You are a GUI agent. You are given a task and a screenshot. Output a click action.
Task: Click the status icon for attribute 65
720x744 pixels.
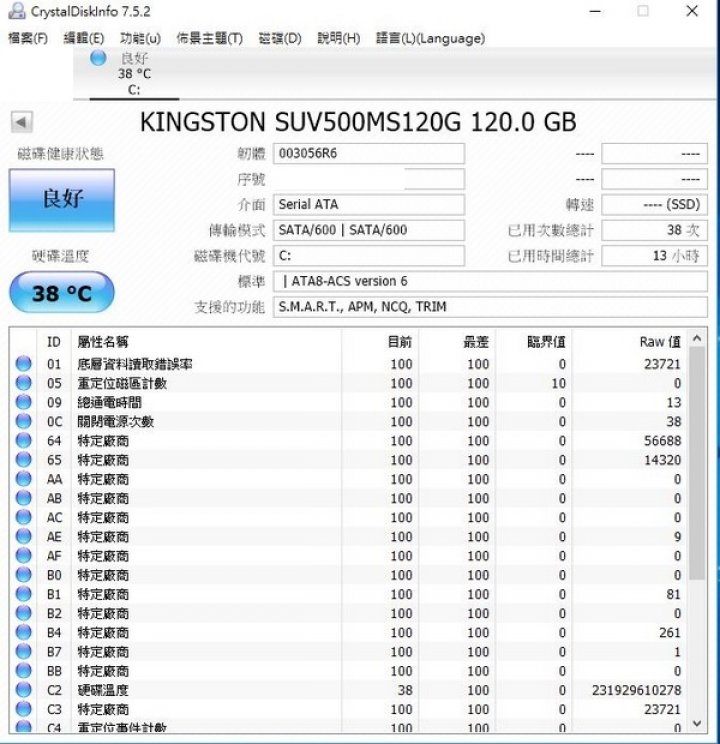(23, 459)
